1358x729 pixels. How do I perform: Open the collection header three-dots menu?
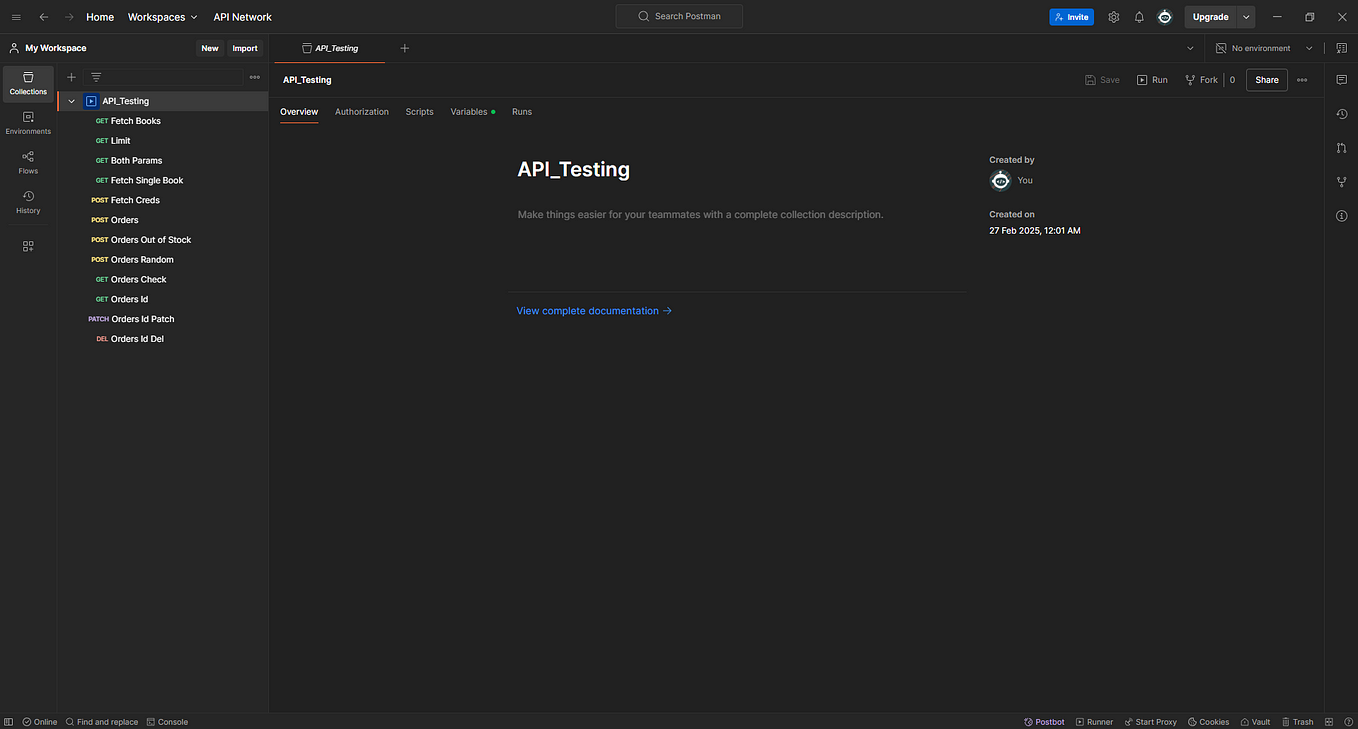(1302, 80)
